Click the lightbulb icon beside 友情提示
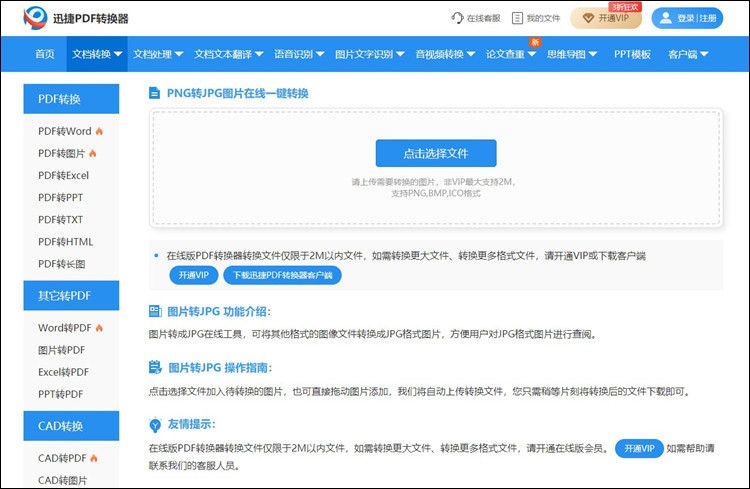Image resolution: width=750 pixels, height=489 pixels. click(x=155, y=424)
